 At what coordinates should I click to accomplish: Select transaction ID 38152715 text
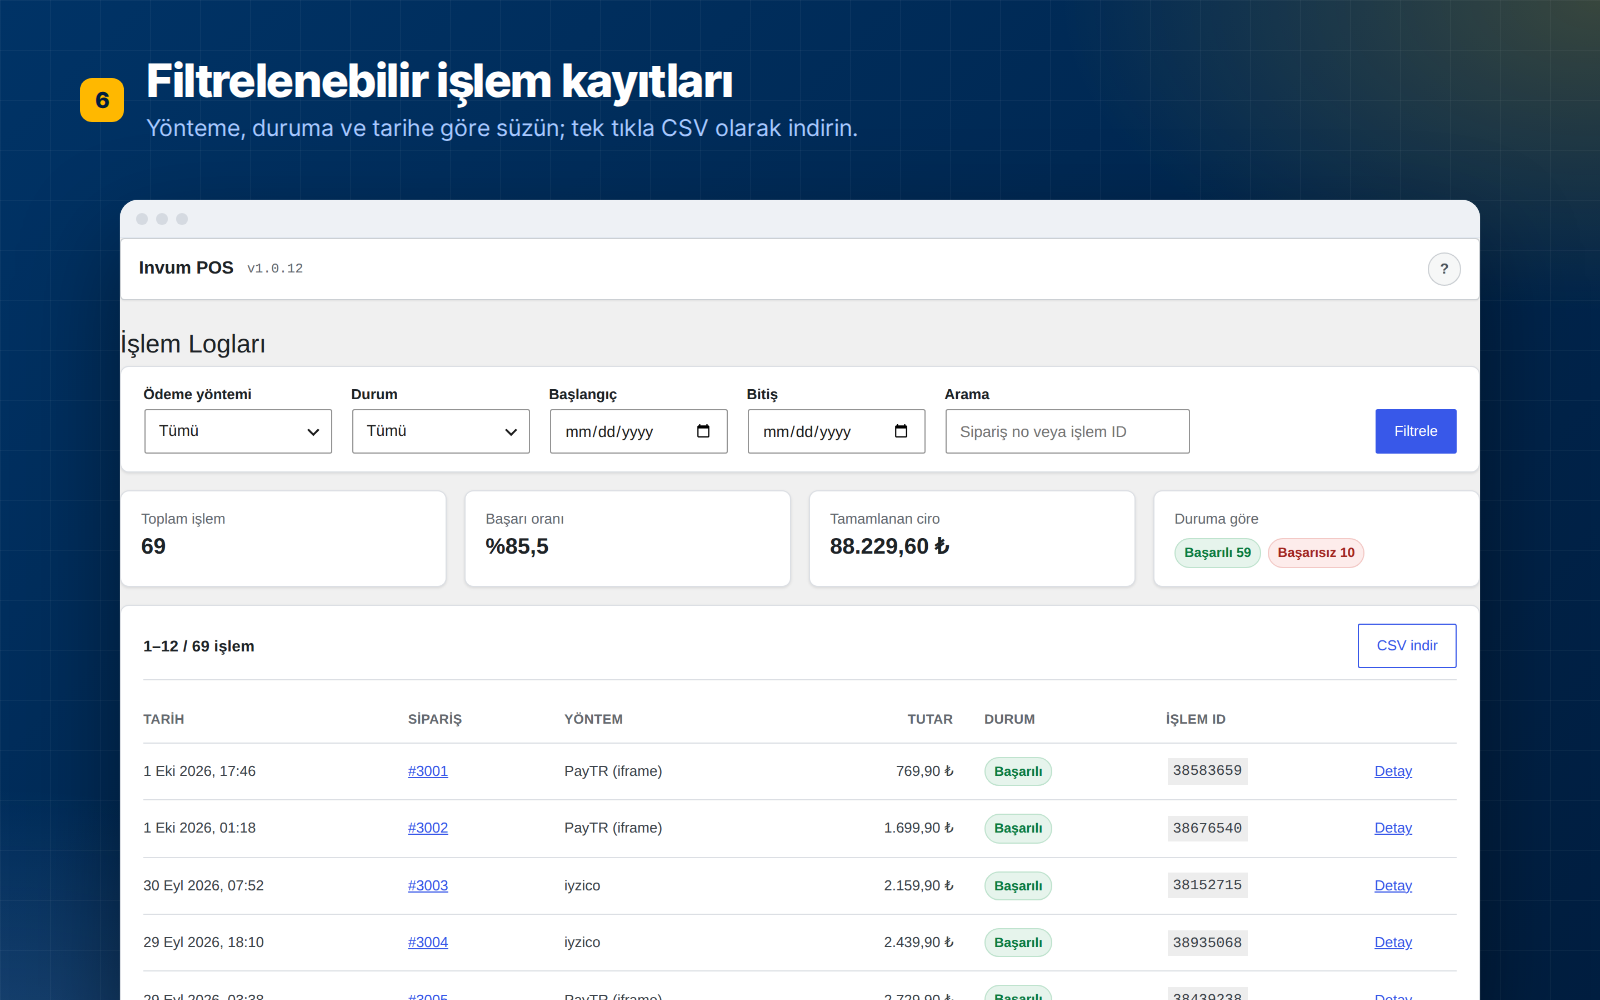pos(1207,885)
